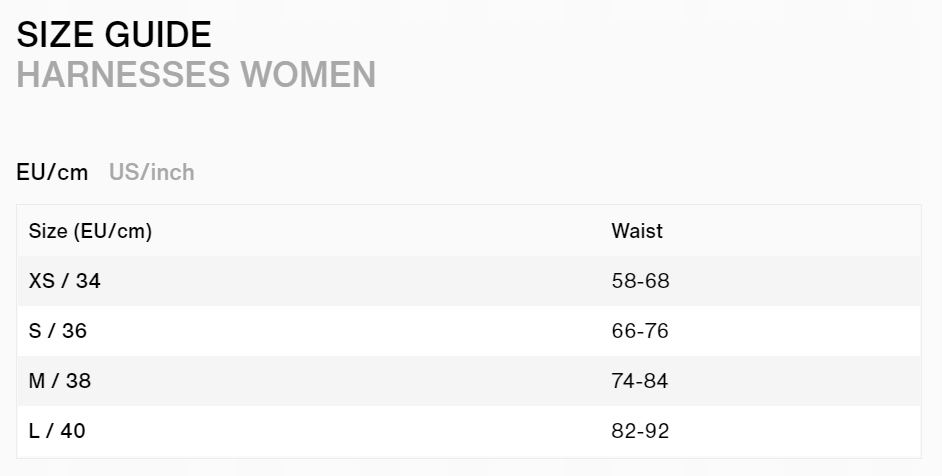Click the 66-76 waist value
942x476 pixels.
pyautogui.click(x=640, y=331)
